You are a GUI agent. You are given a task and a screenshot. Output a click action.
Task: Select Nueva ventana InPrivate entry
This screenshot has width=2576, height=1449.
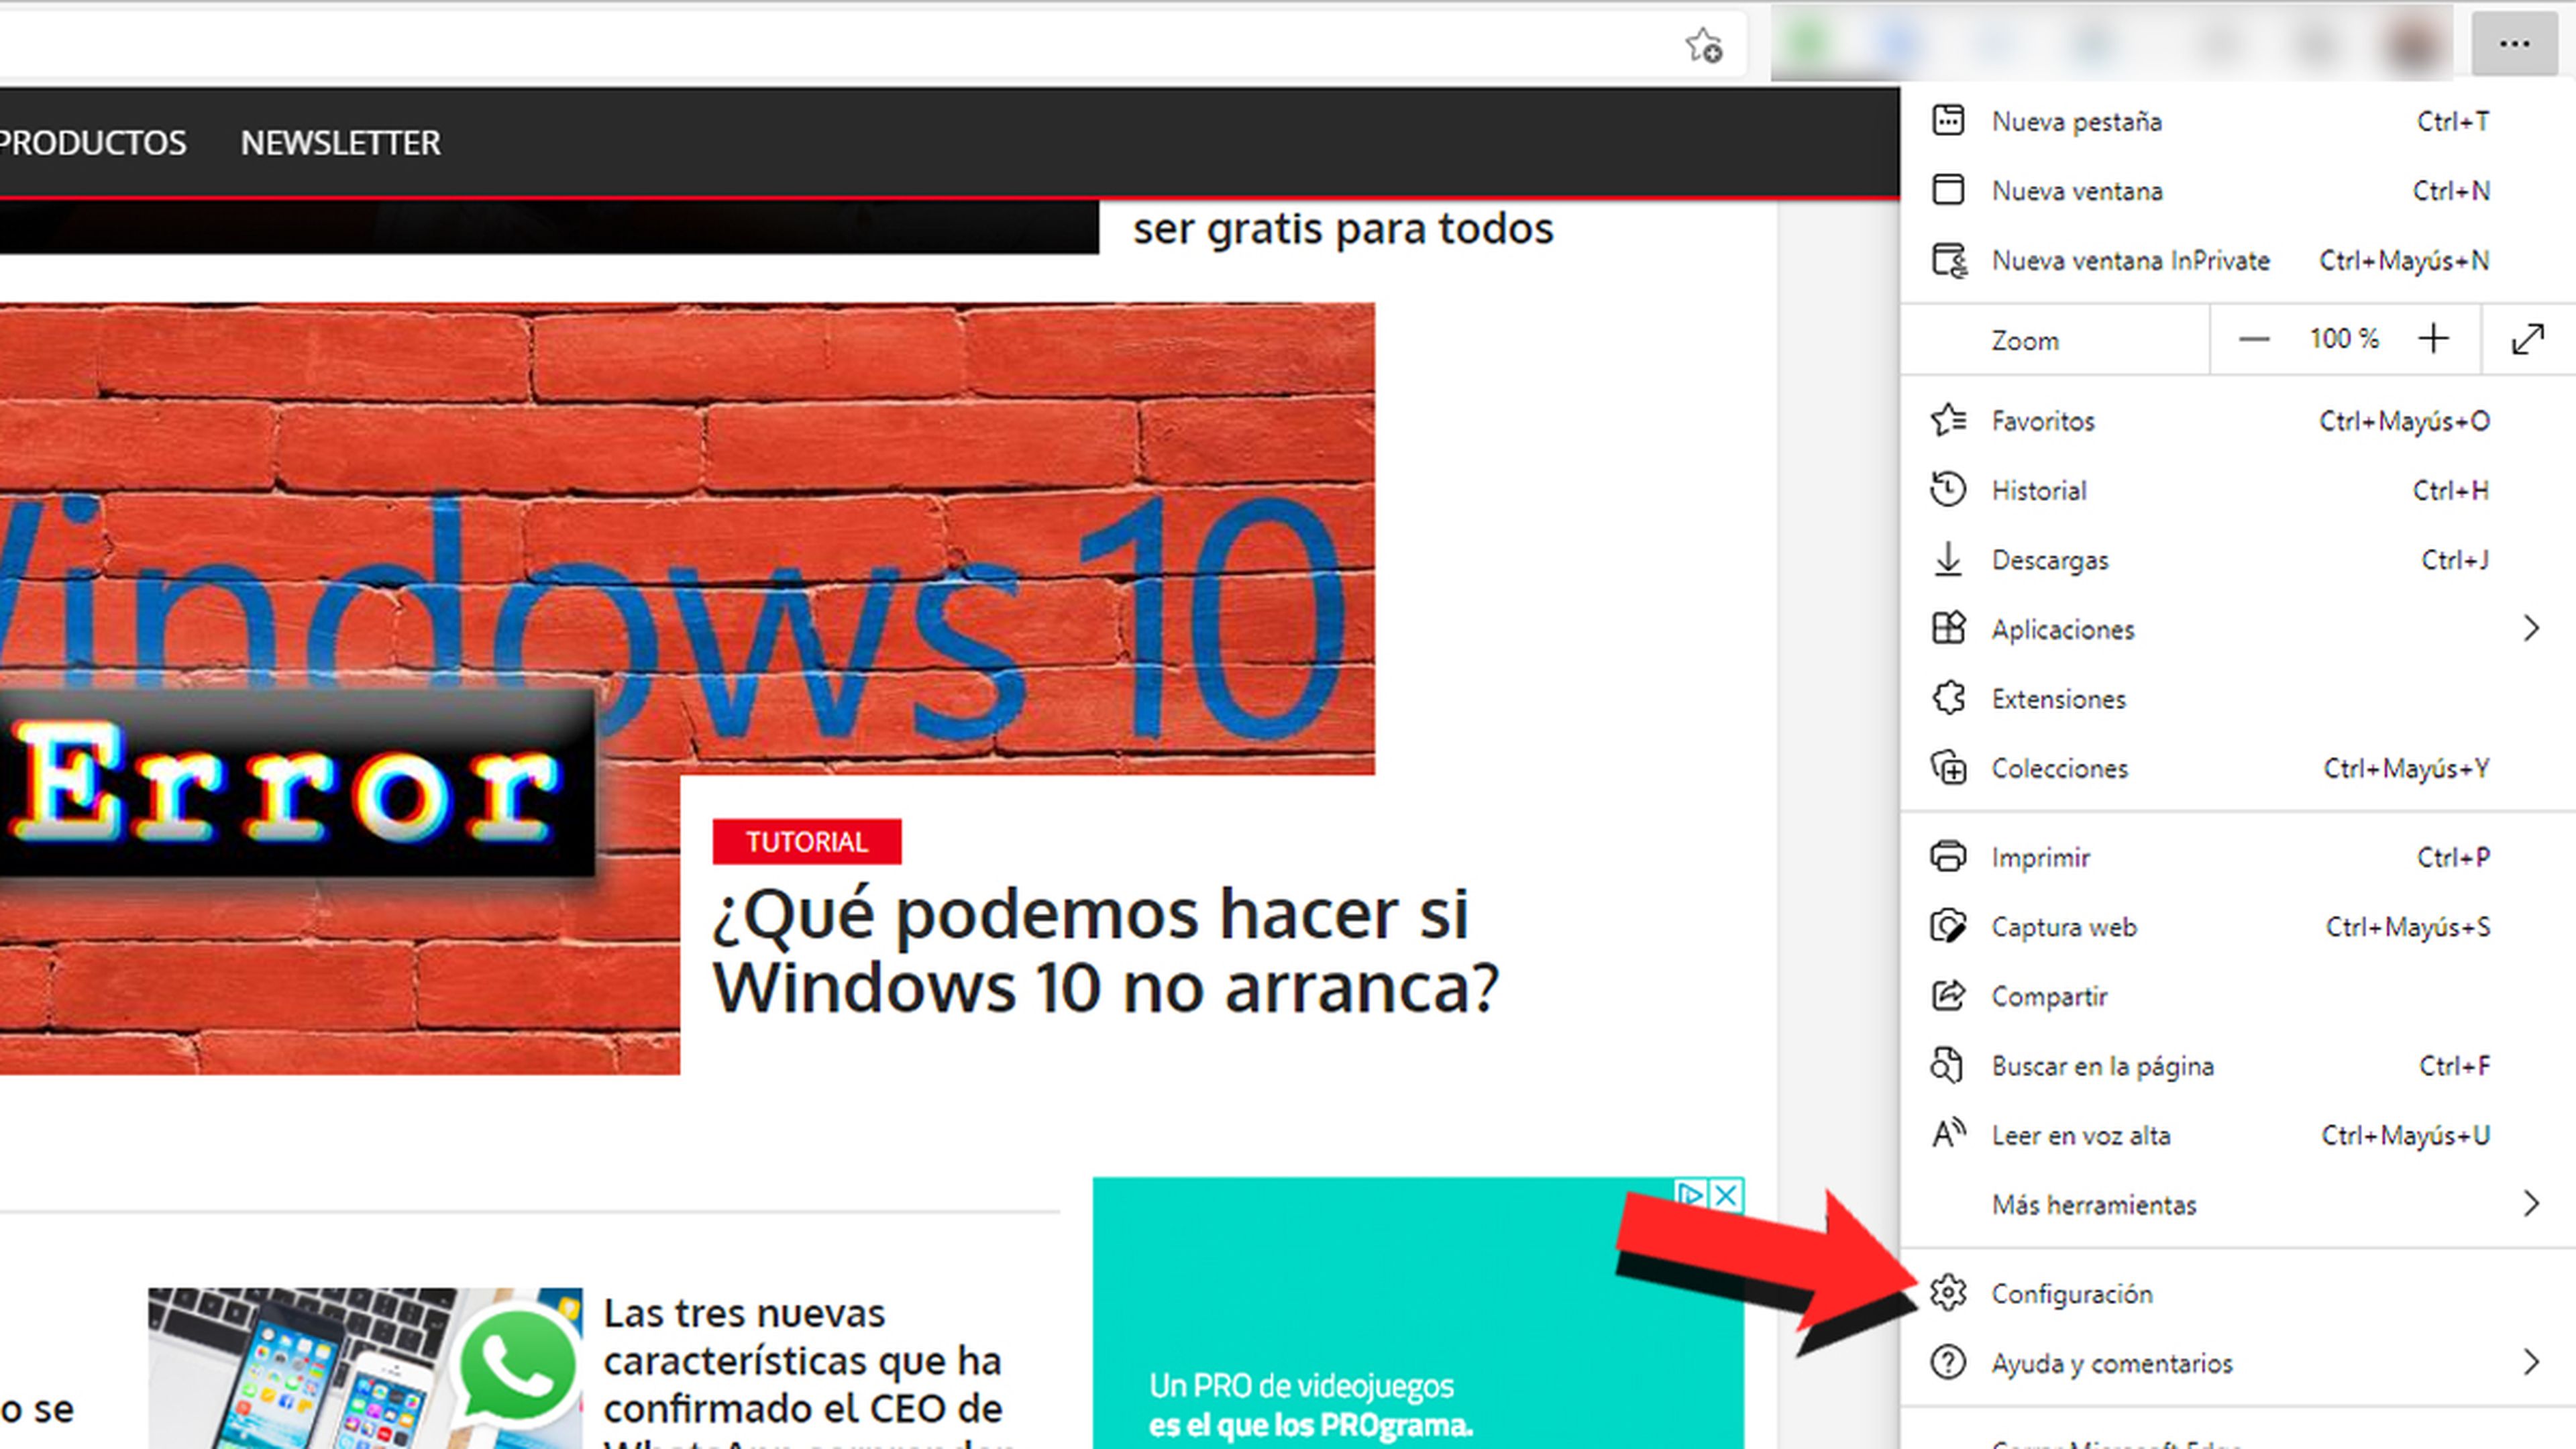[x=2238, y=260]
